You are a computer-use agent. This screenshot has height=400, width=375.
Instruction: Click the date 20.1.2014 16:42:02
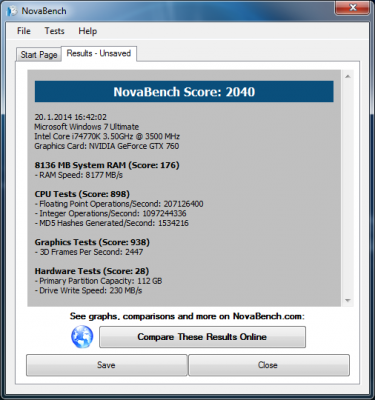[71, 117]
